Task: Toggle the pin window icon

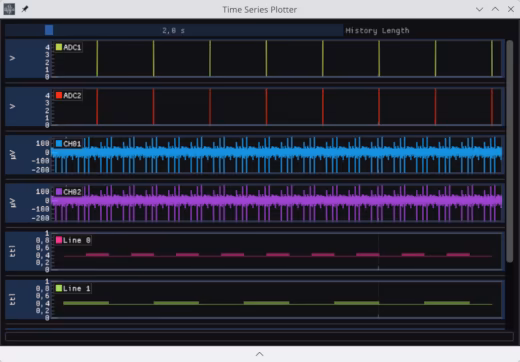Action: tap(25, 9)
